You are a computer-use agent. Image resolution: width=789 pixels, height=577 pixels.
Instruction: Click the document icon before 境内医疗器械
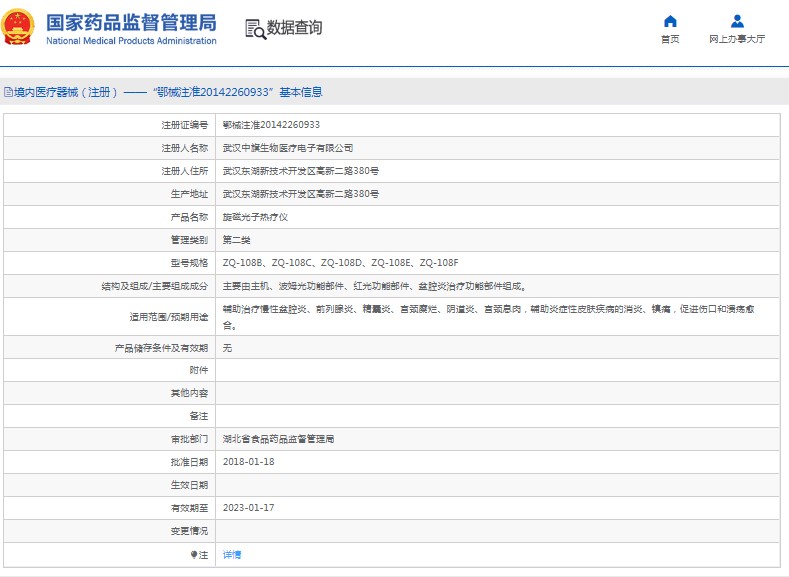point(8,92)
